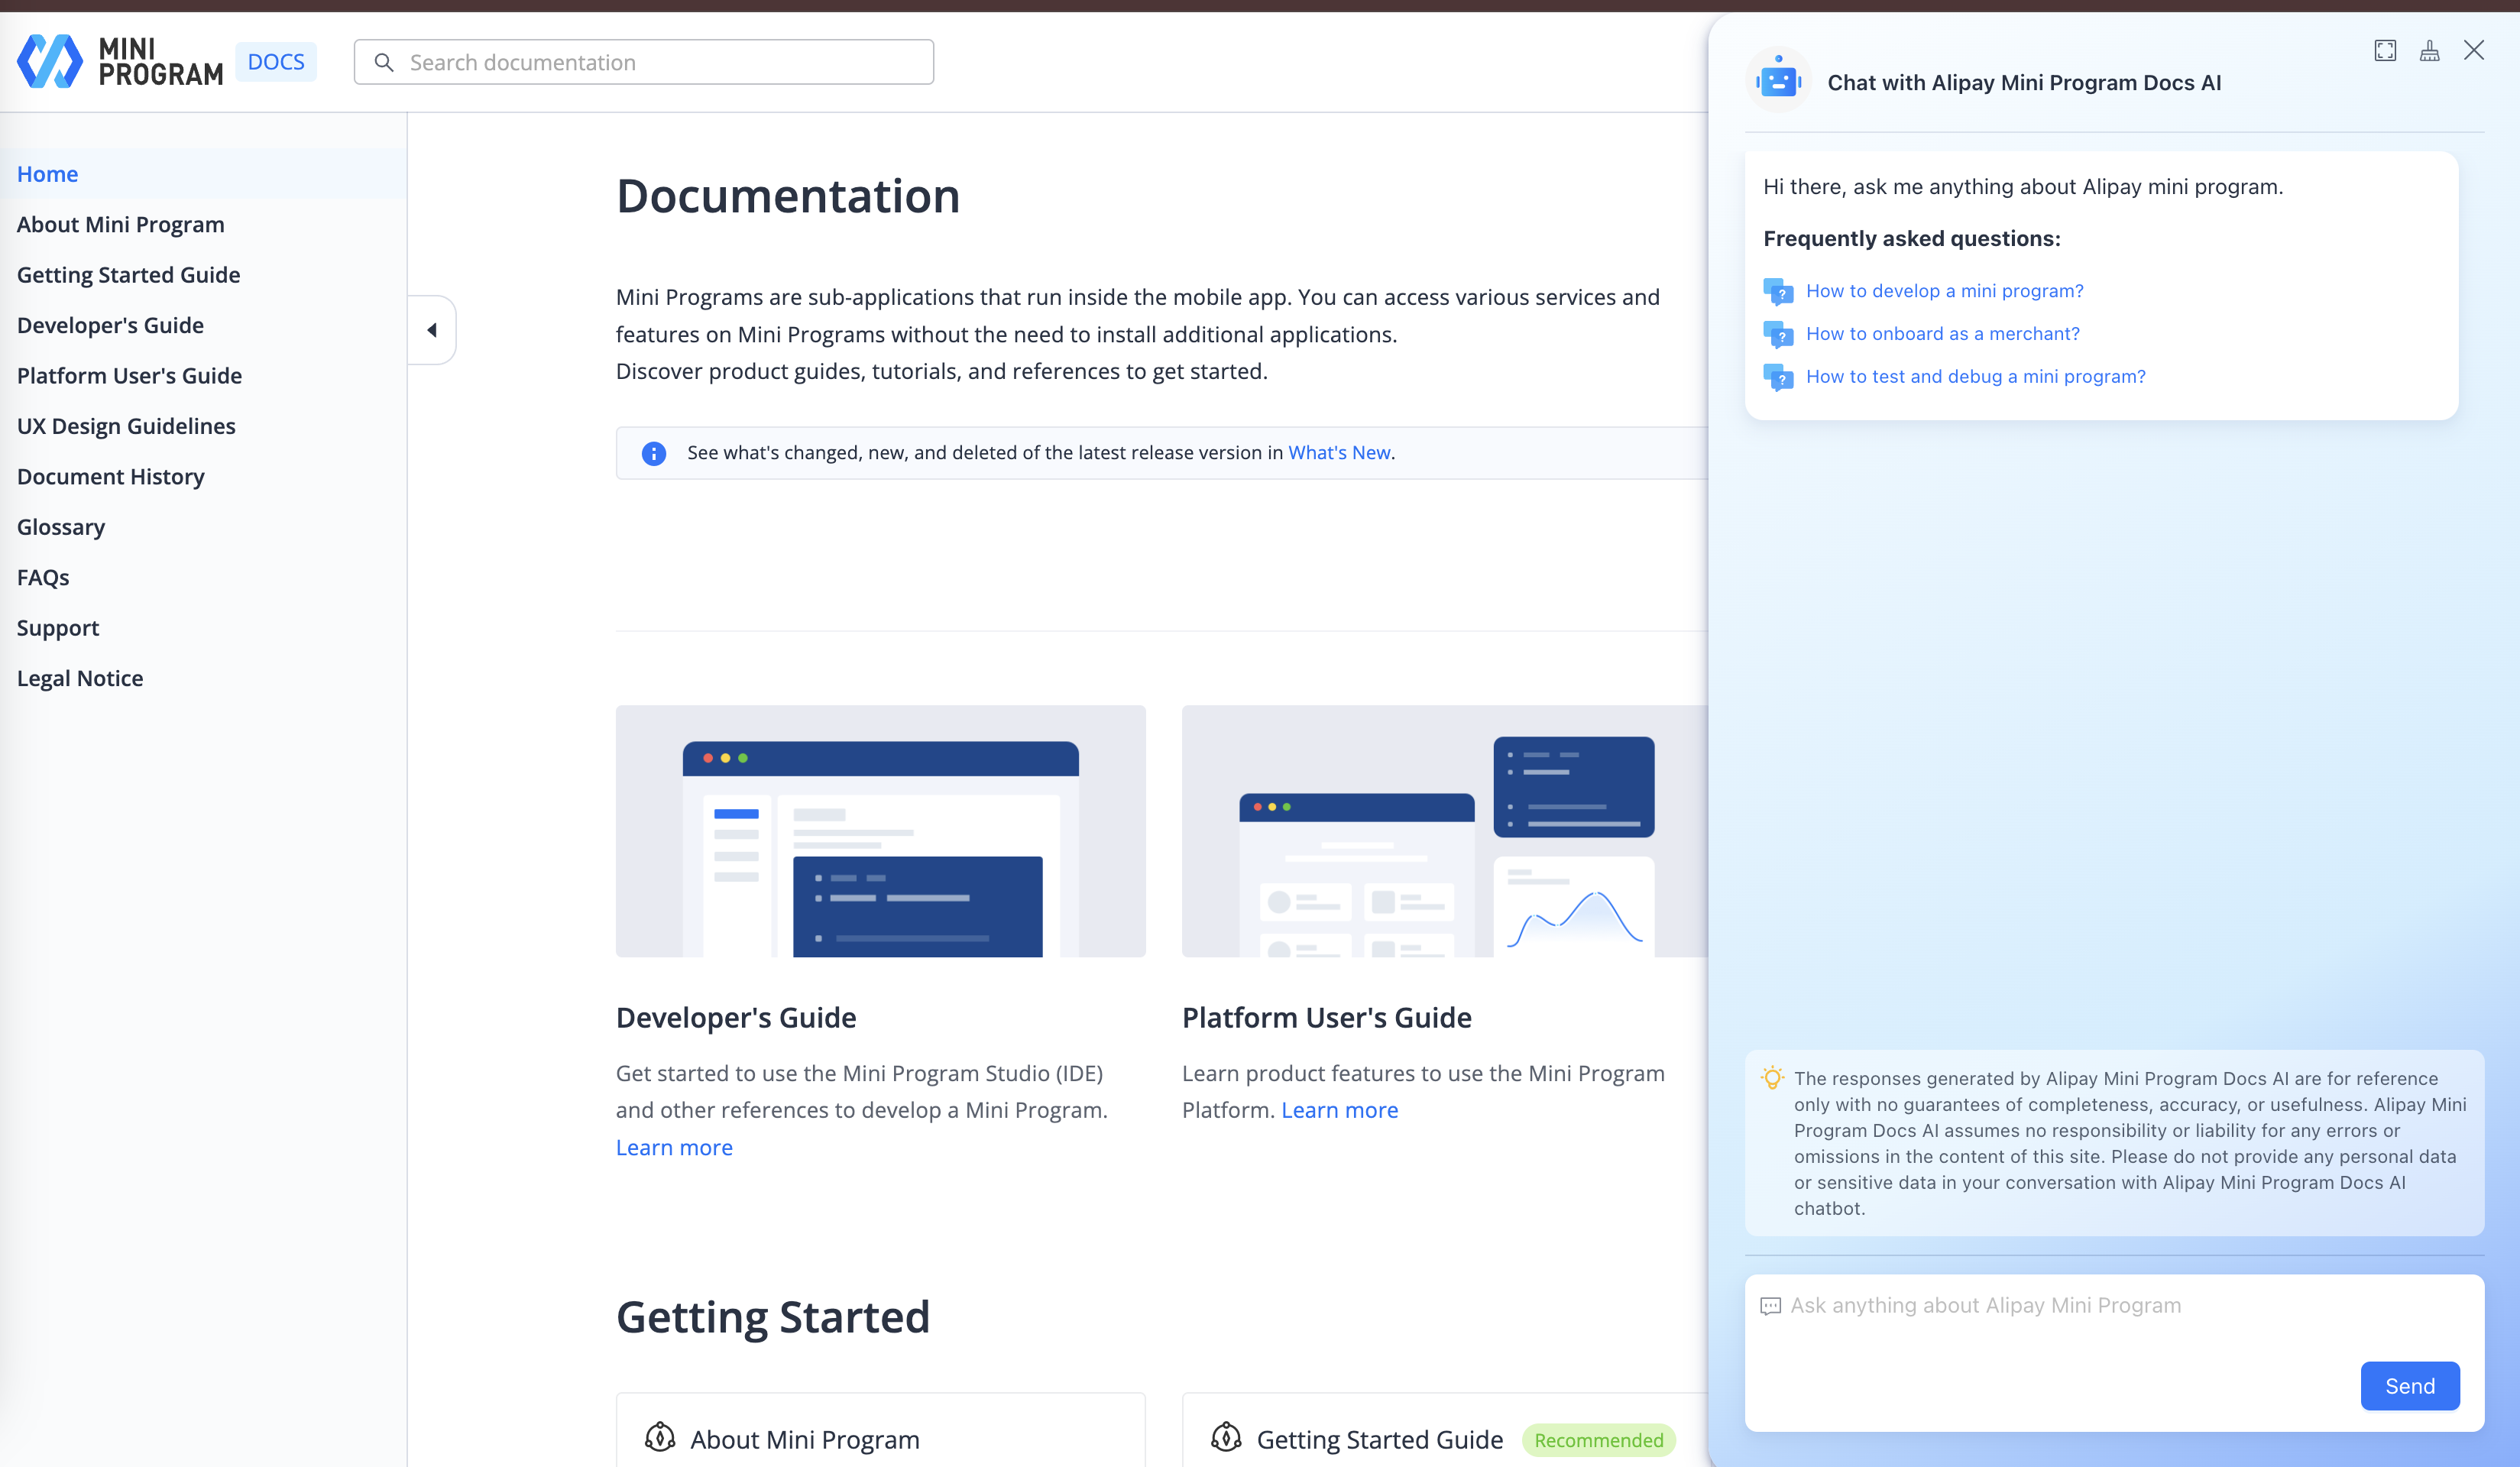Image resolution: width=2520 pixels, height=1467 pixels.
Task: Click the Search documentation field
Action: tap(660, 62)
